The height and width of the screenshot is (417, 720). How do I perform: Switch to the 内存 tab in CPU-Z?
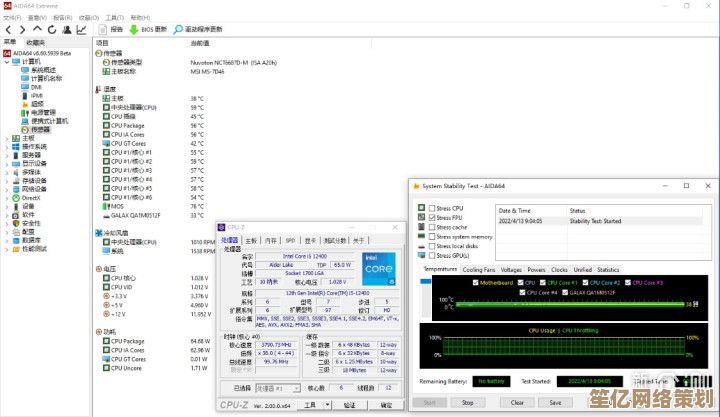[271, 240]
